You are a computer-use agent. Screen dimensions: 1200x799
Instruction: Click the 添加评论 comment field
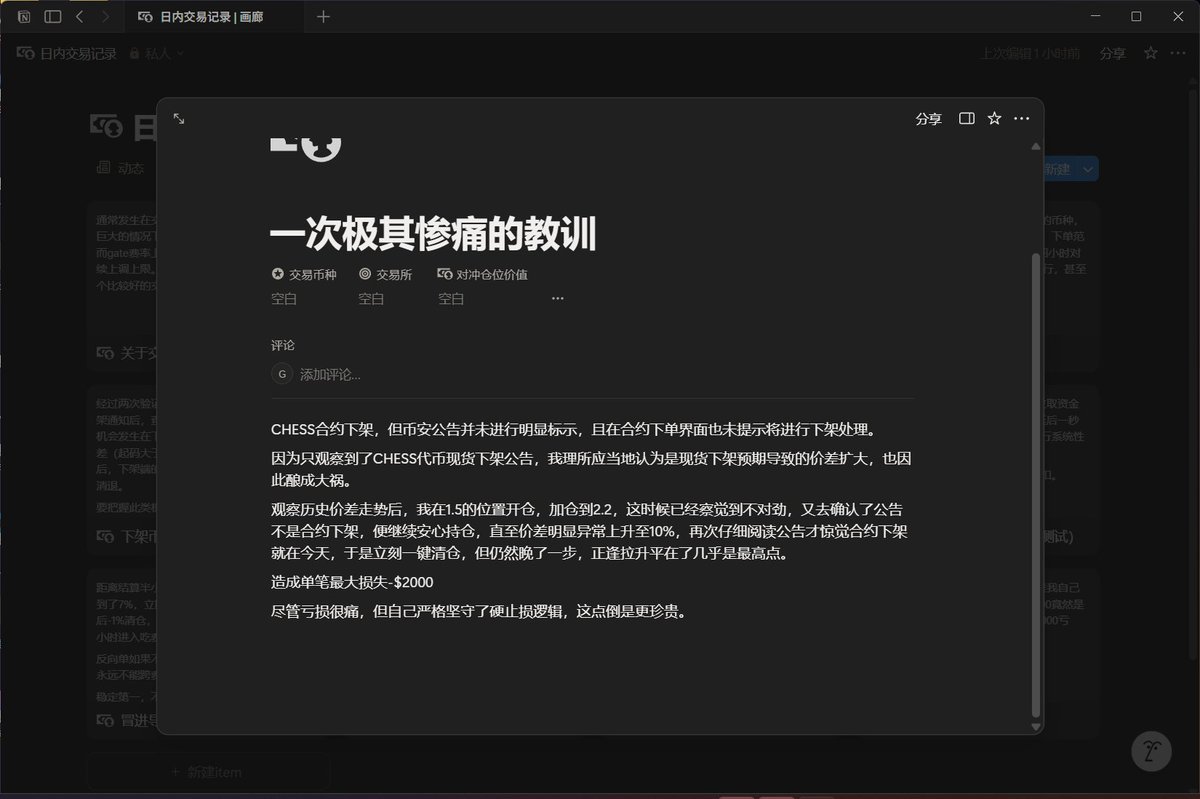click(331, 375)
